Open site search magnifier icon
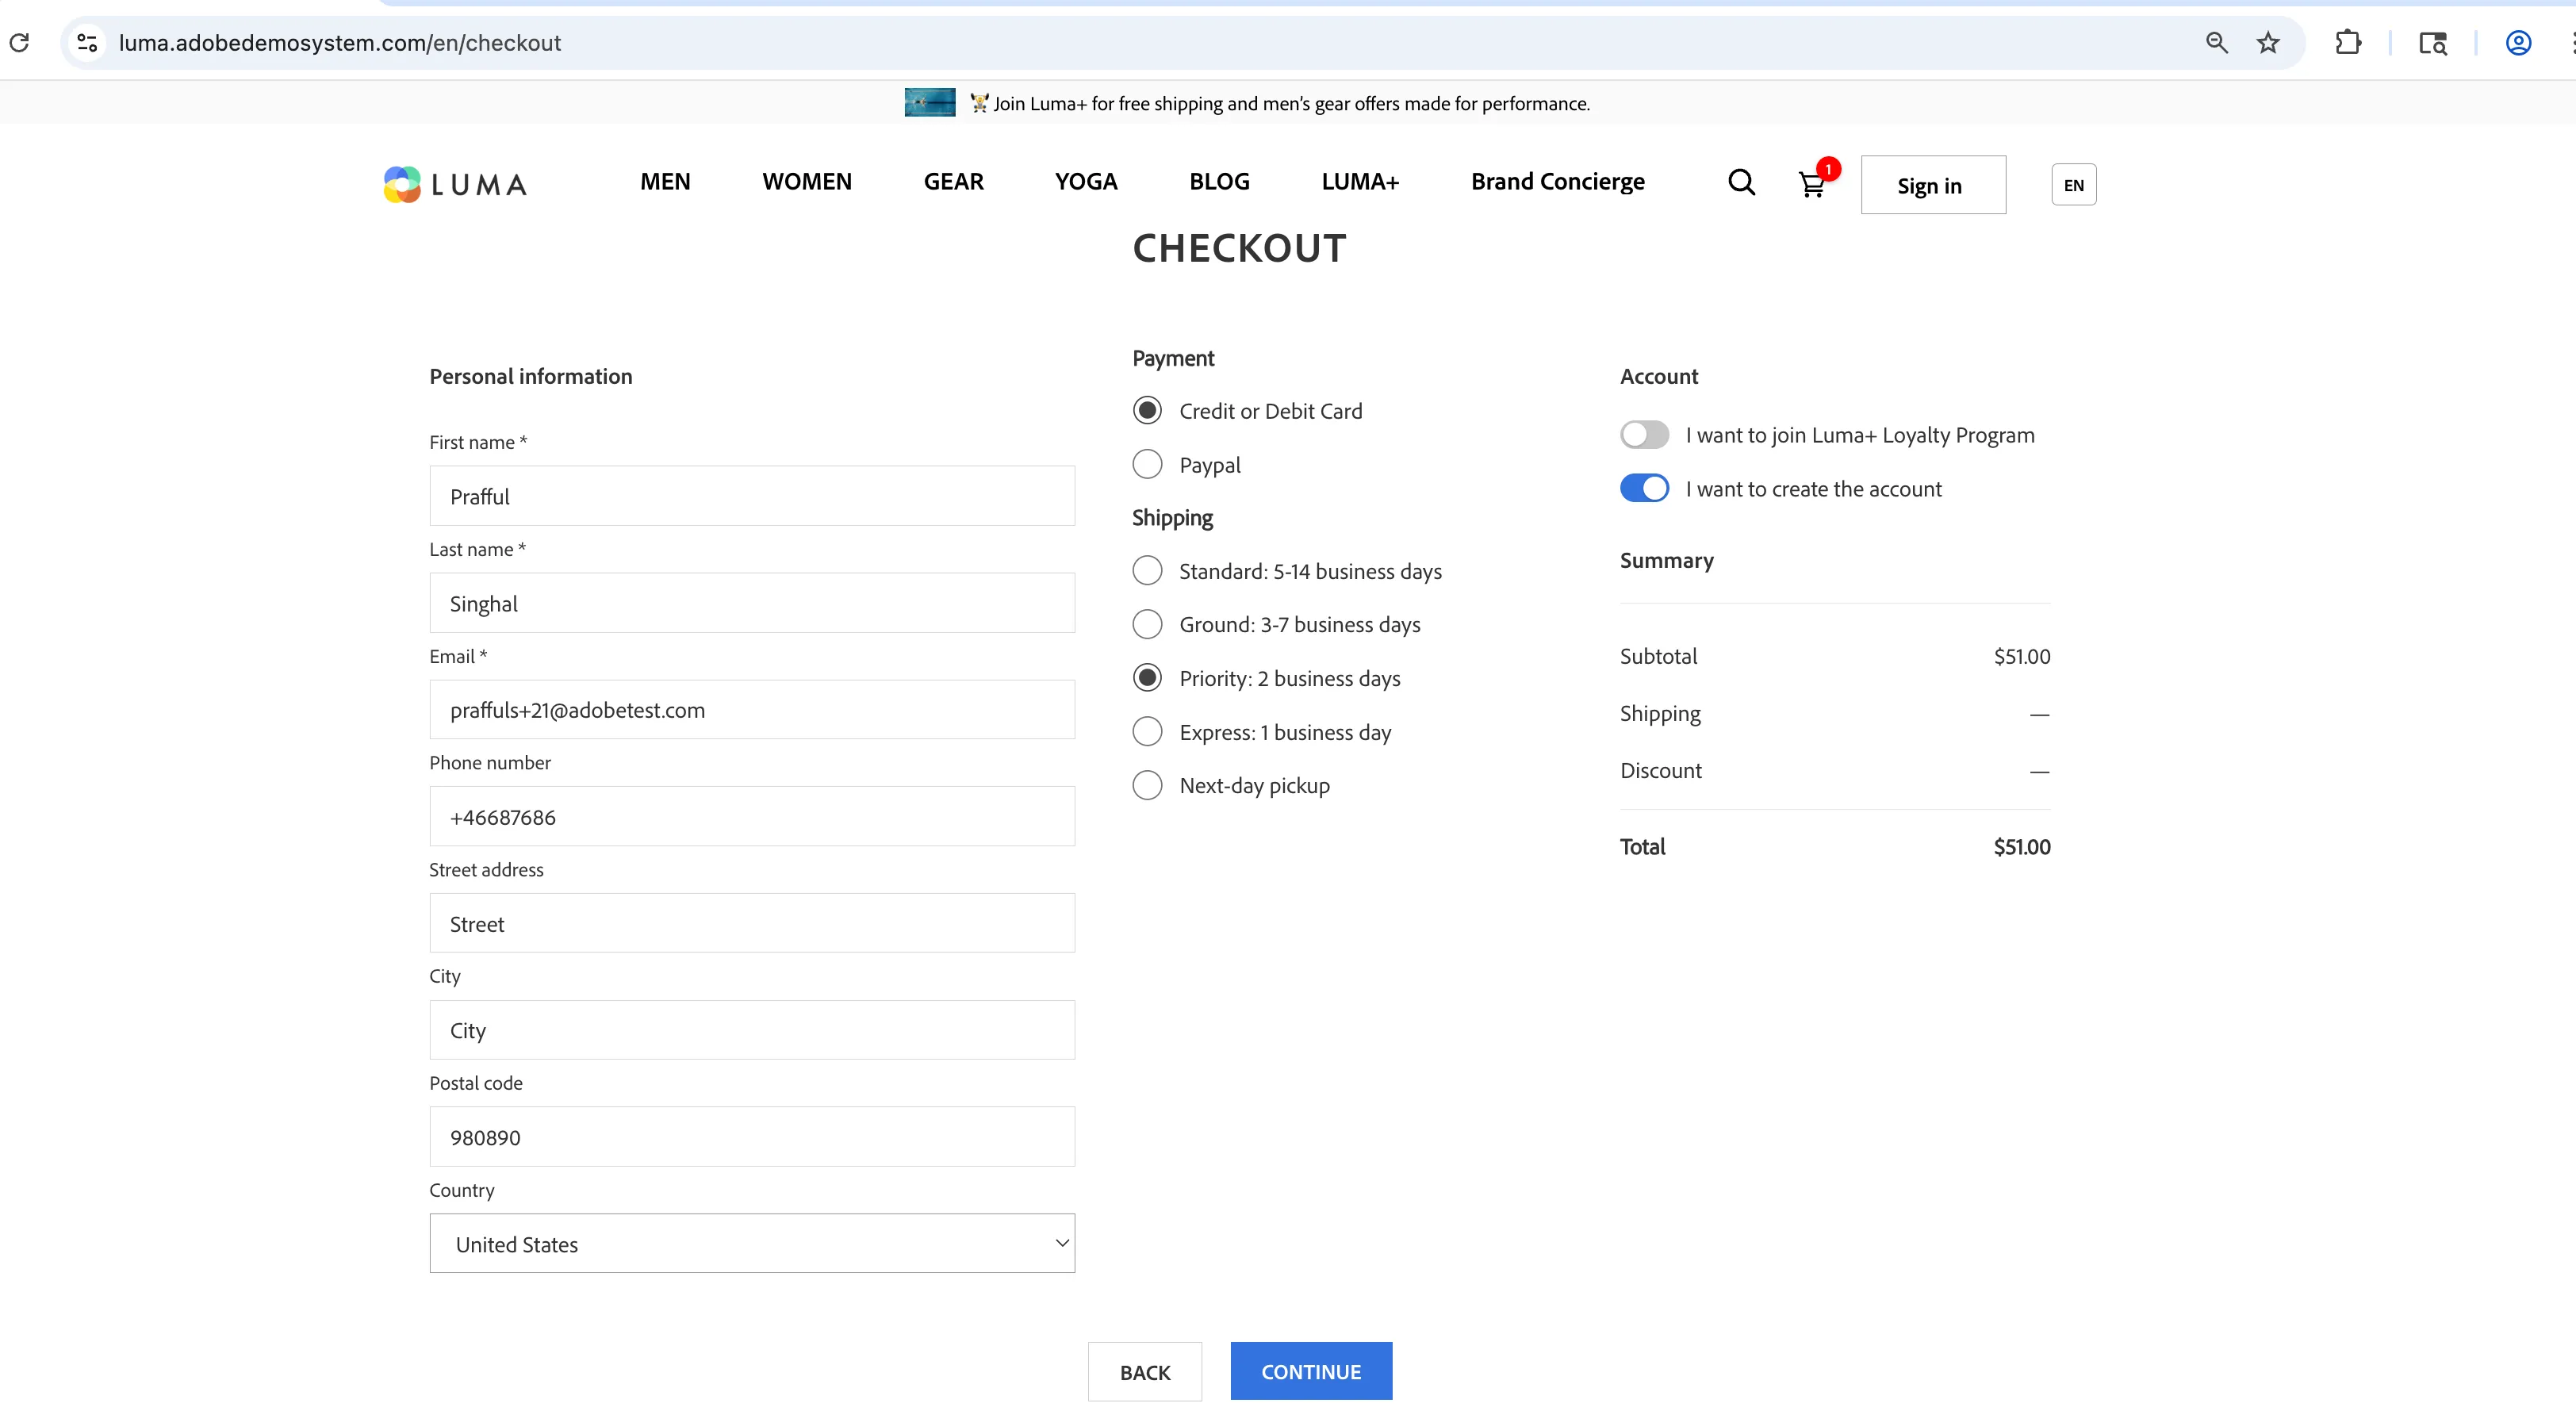2576x1407 pixels. (1741, 182)
